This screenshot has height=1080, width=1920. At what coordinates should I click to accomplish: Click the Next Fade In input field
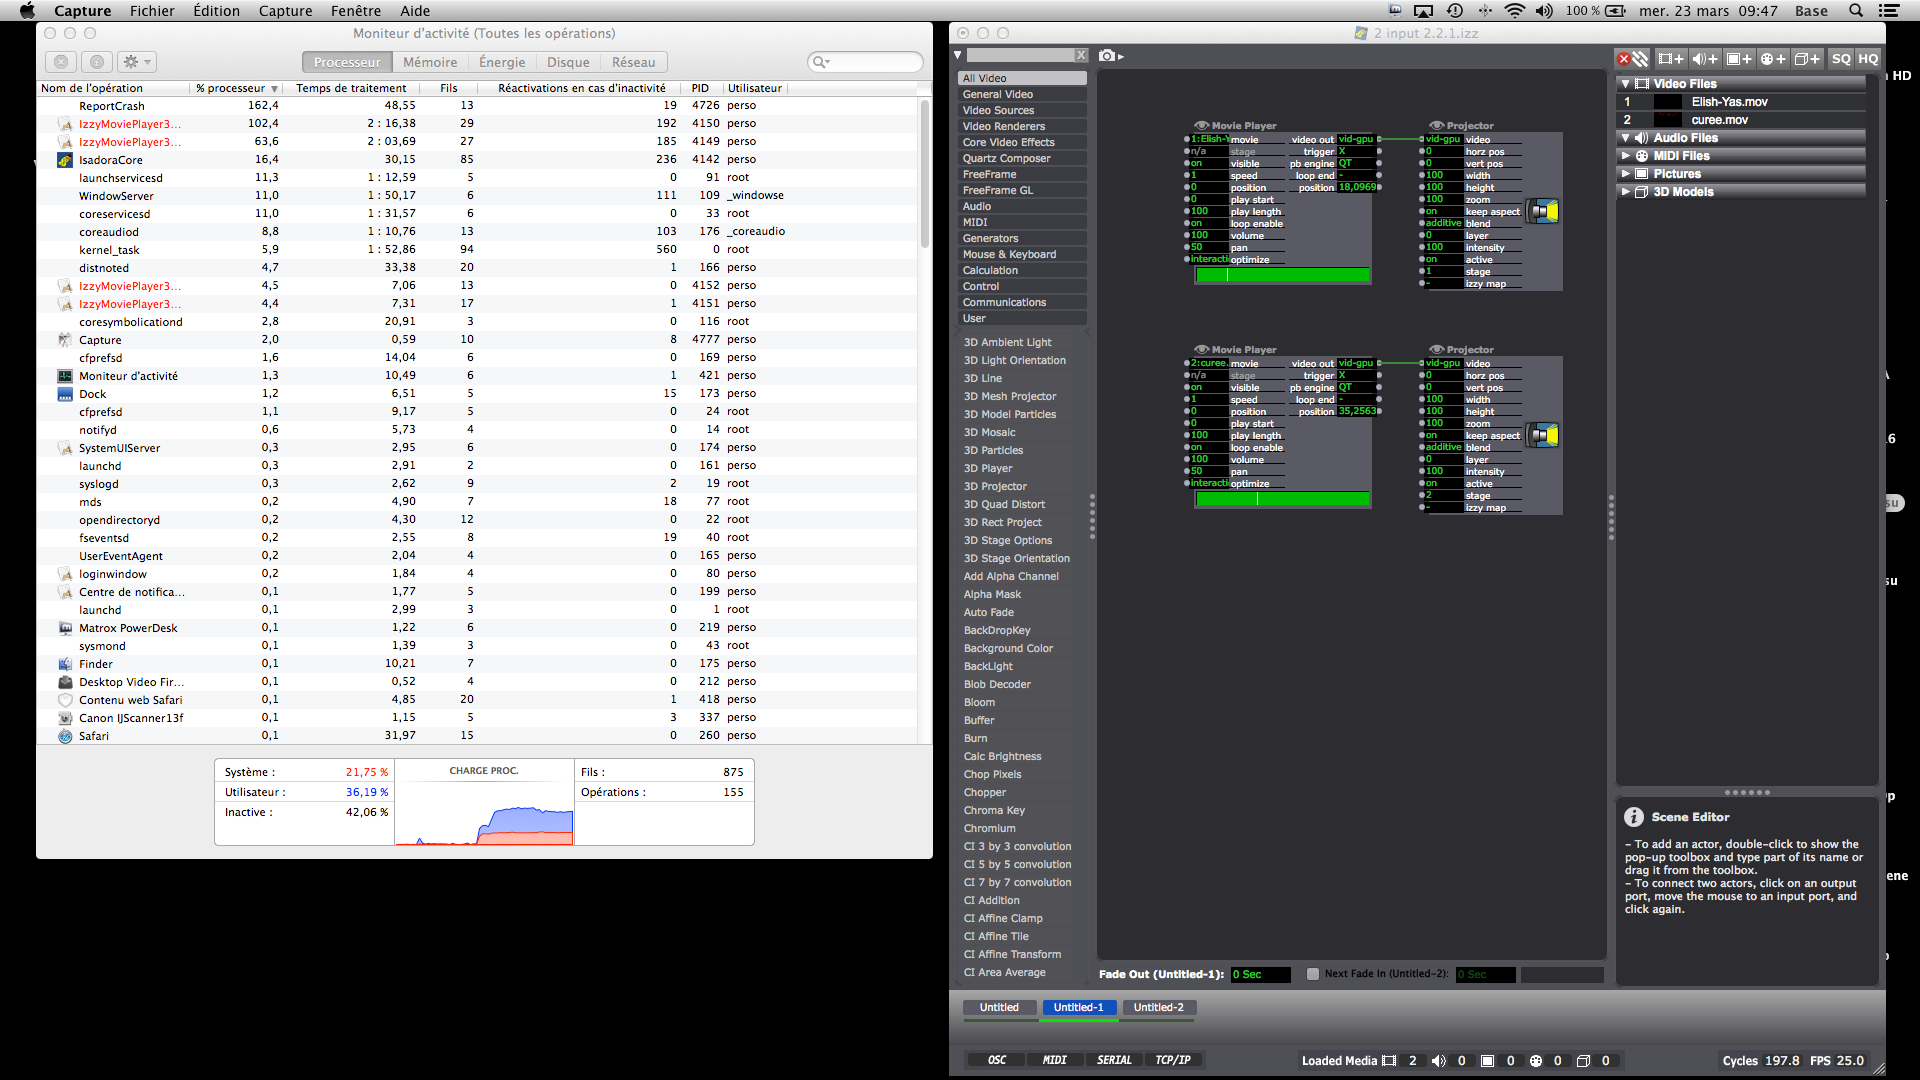[1486, 973]
